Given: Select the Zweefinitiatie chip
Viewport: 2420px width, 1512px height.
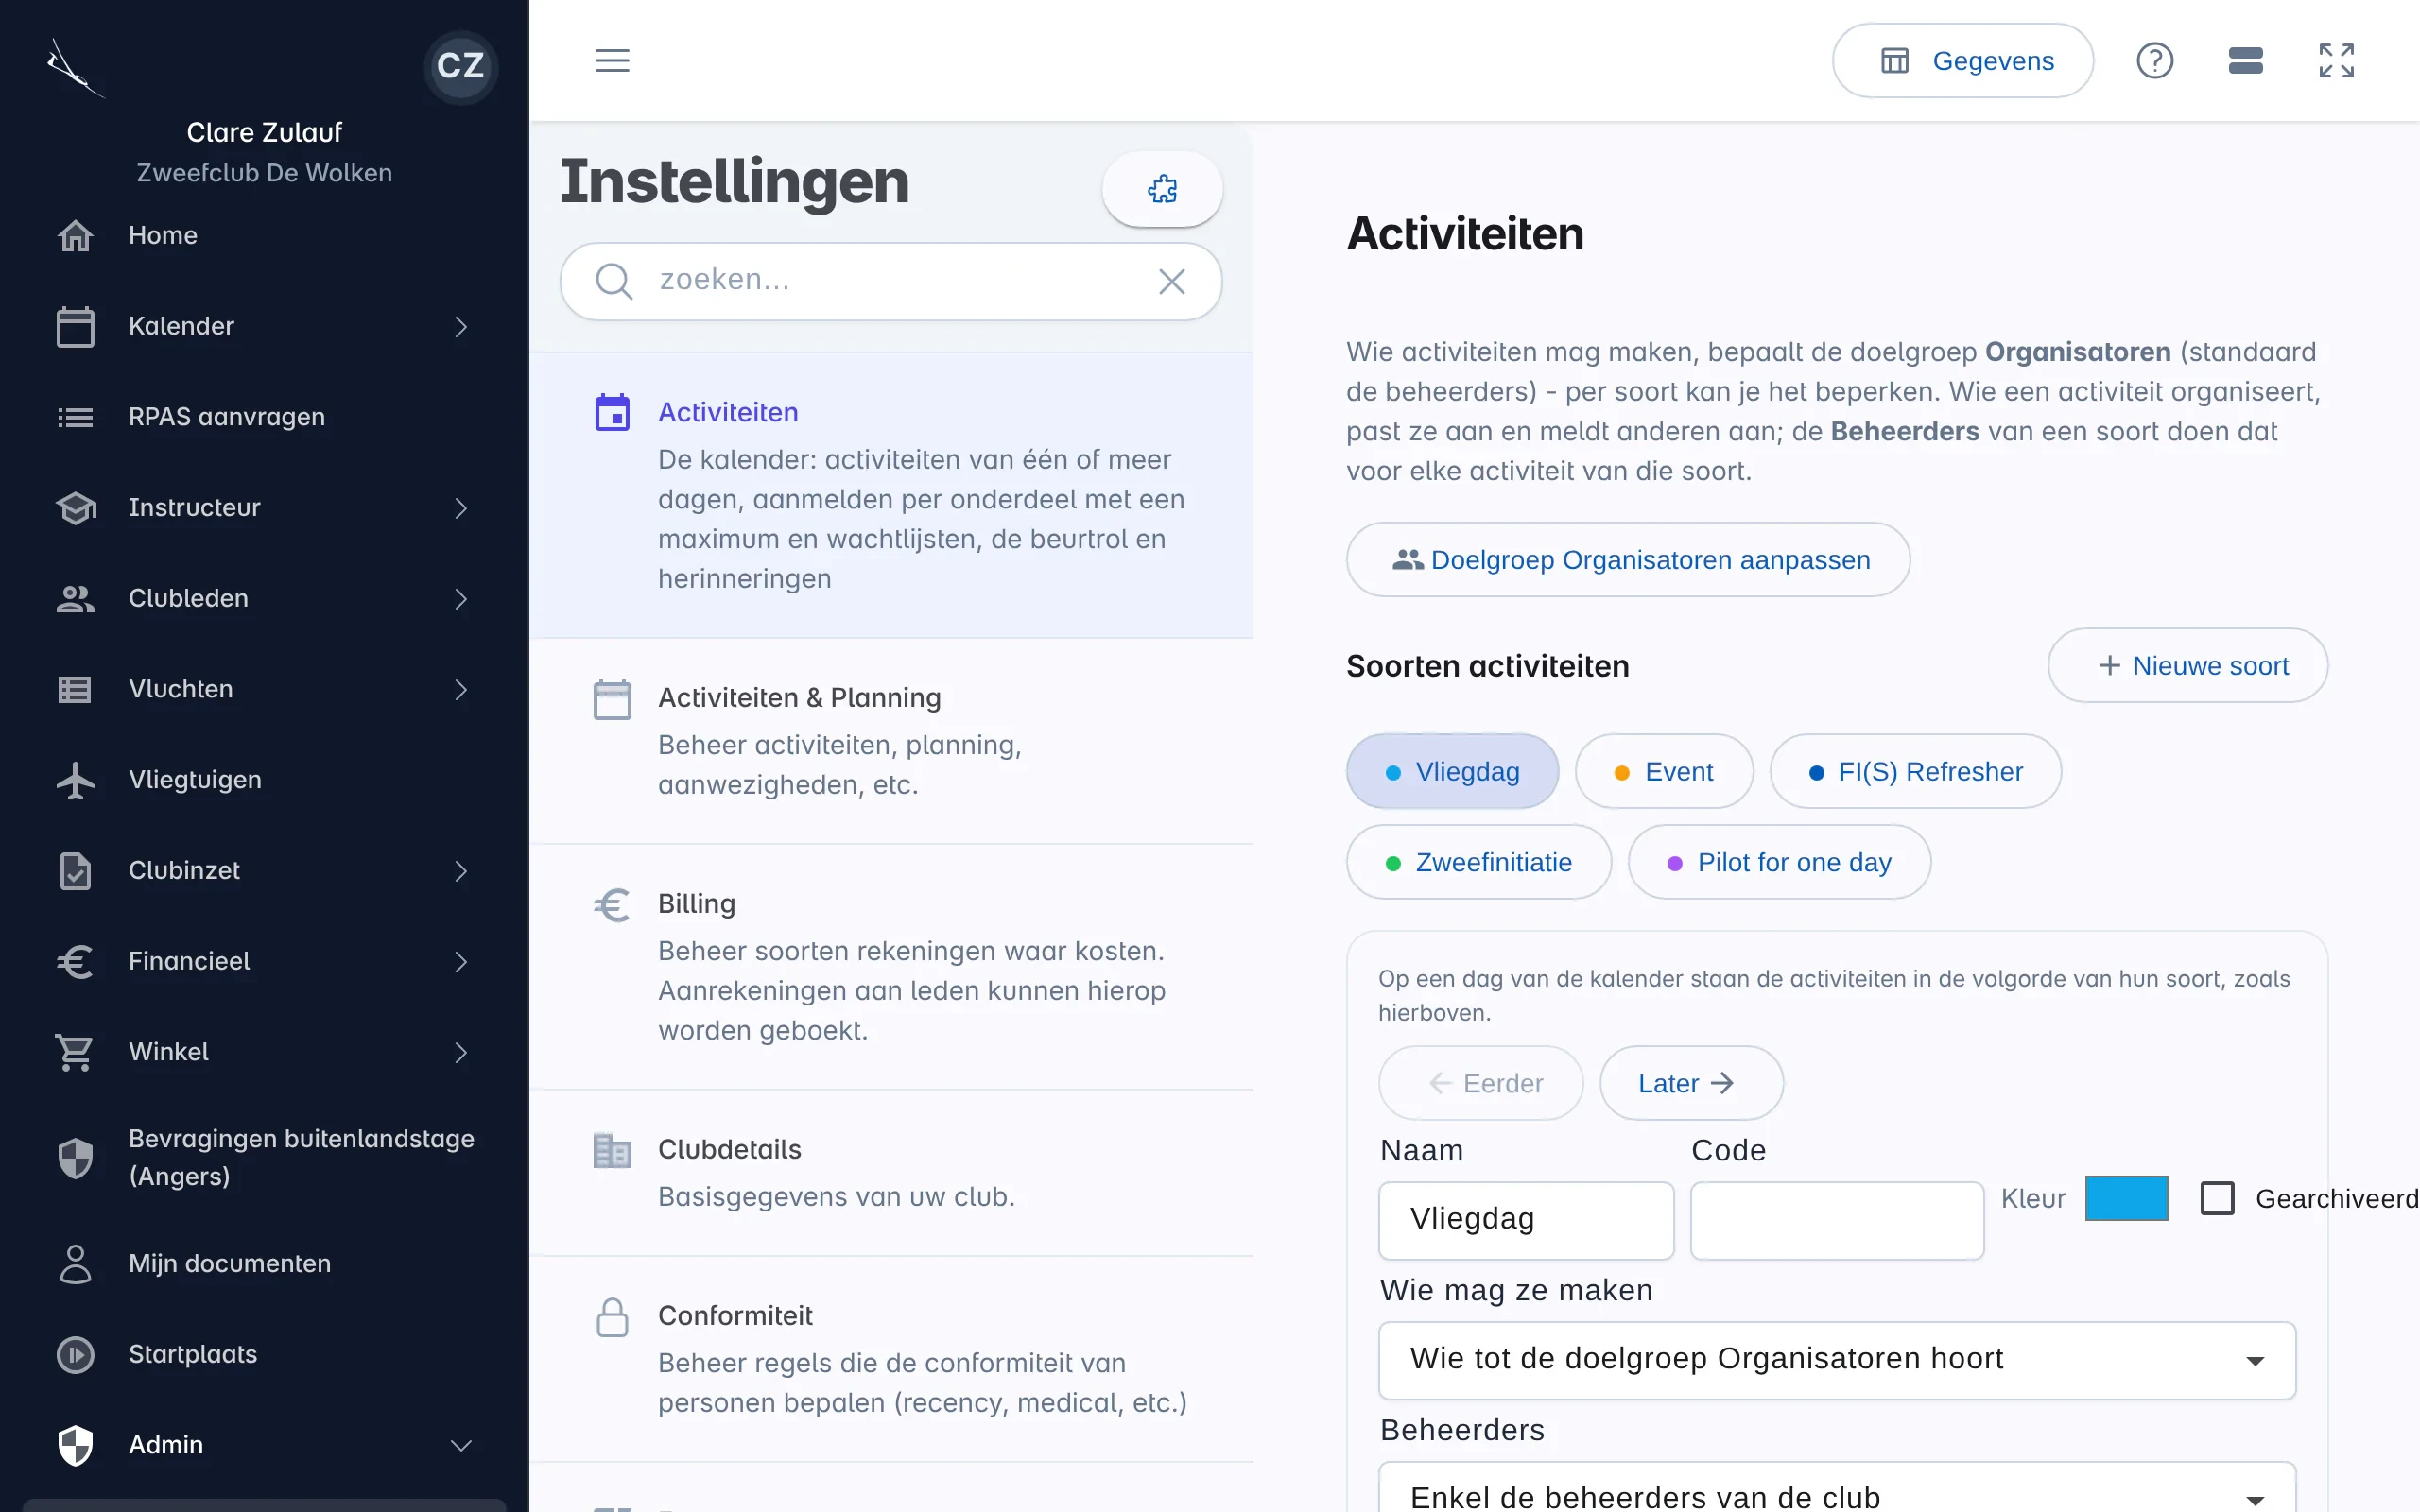Looking at the screenshot, I should click(x=1478, y=862).
